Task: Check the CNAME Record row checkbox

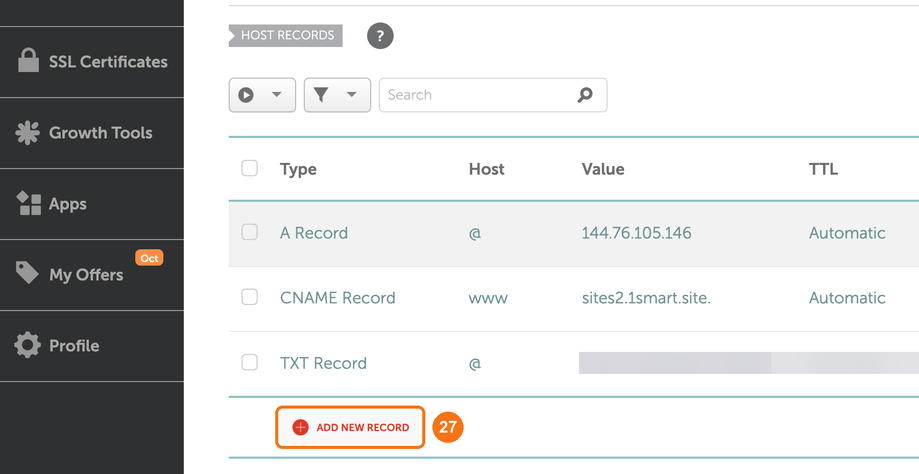Action: point(250,297)
